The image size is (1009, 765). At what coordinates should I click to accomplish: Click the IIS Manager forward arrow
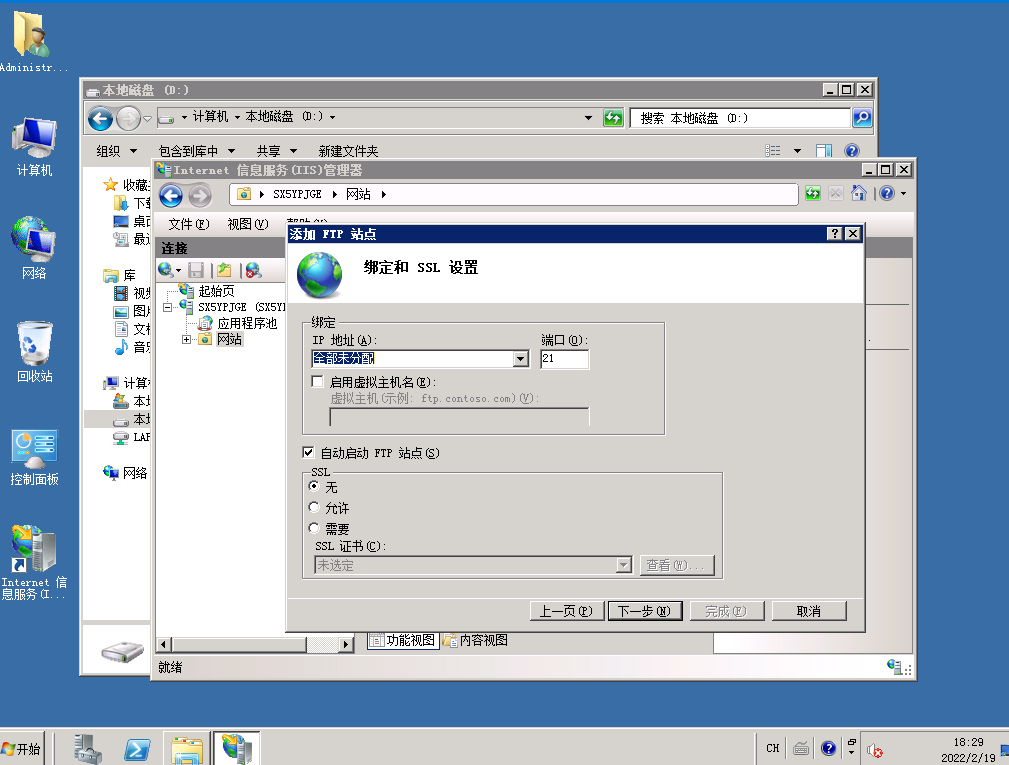click(200, 195)
